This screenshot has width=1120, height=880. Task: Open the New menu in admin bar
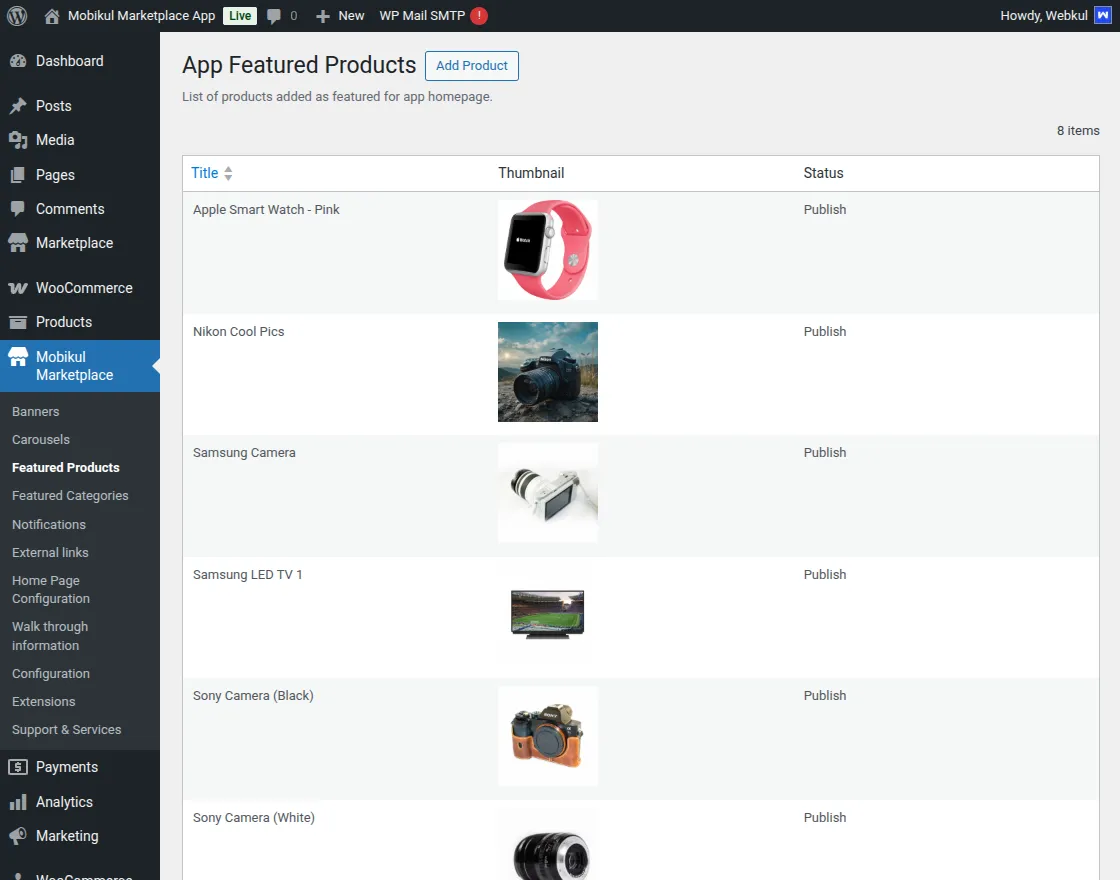click(340, 15)
